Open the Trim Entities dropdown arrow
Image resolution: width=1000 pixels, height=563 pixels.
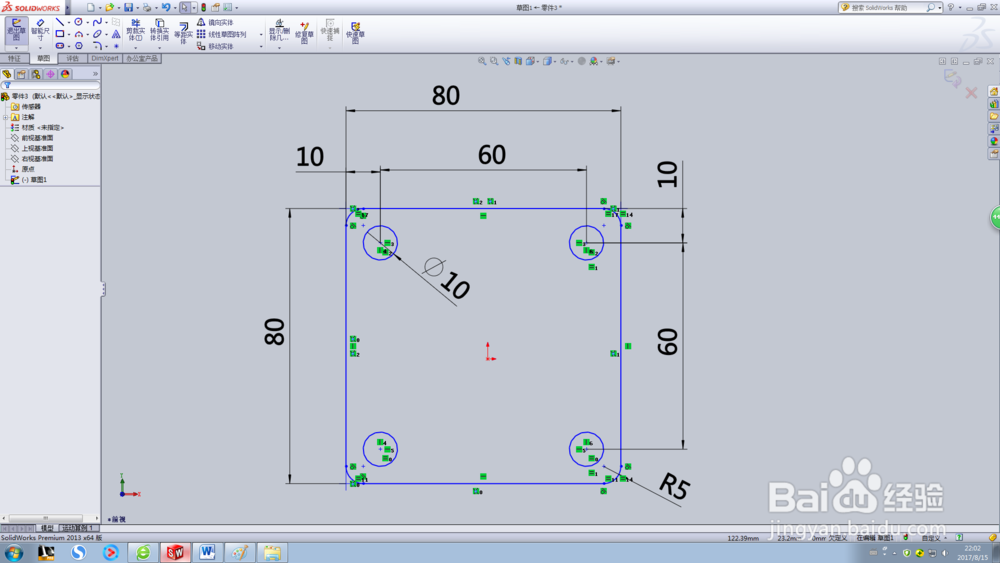point(136,48)
